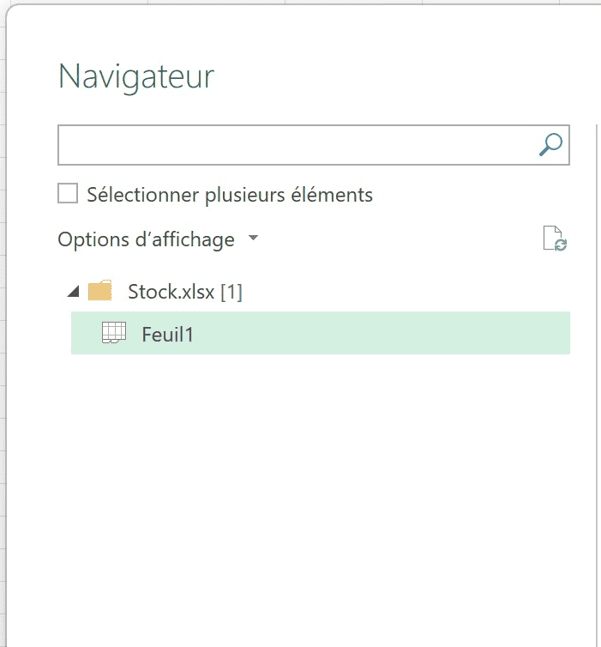Click the Feuil1 table sheet icon
Image resolution: width=601 pixels, height=647 pixels.
coord(115,334)
